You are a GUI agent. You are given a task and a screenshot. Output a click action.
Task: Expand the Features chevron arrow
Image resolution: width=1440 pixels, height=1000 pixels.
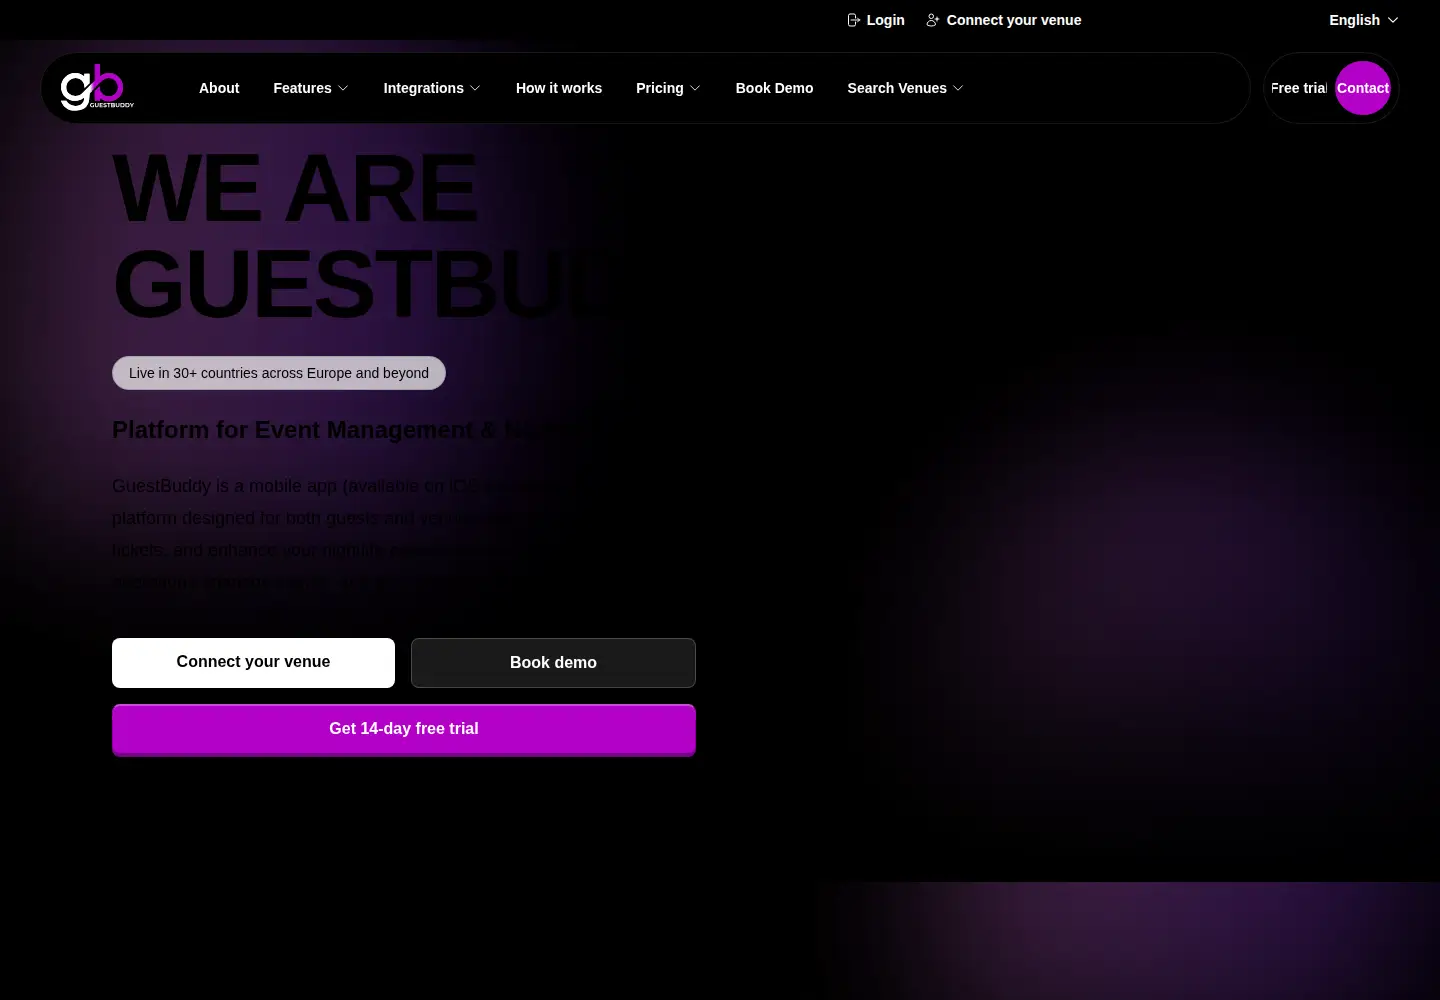click(343, 88)
